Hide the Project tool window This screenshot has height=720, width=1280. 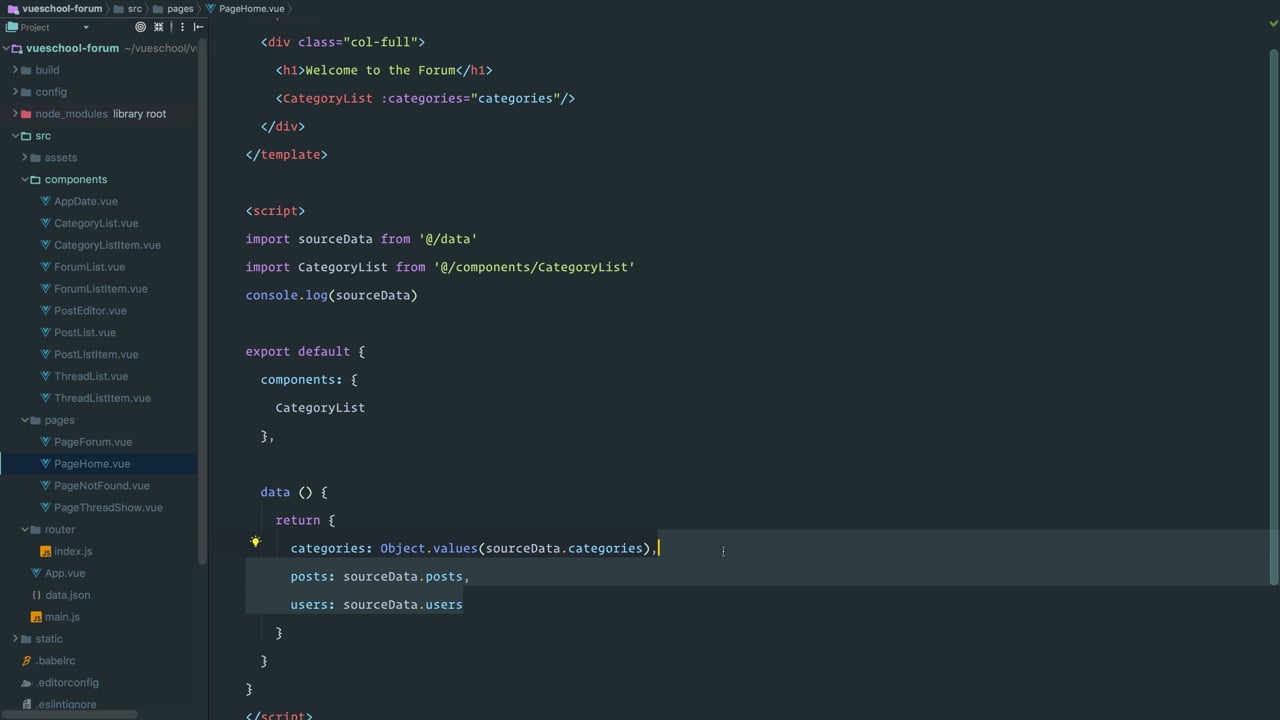(x=198, y=27)
